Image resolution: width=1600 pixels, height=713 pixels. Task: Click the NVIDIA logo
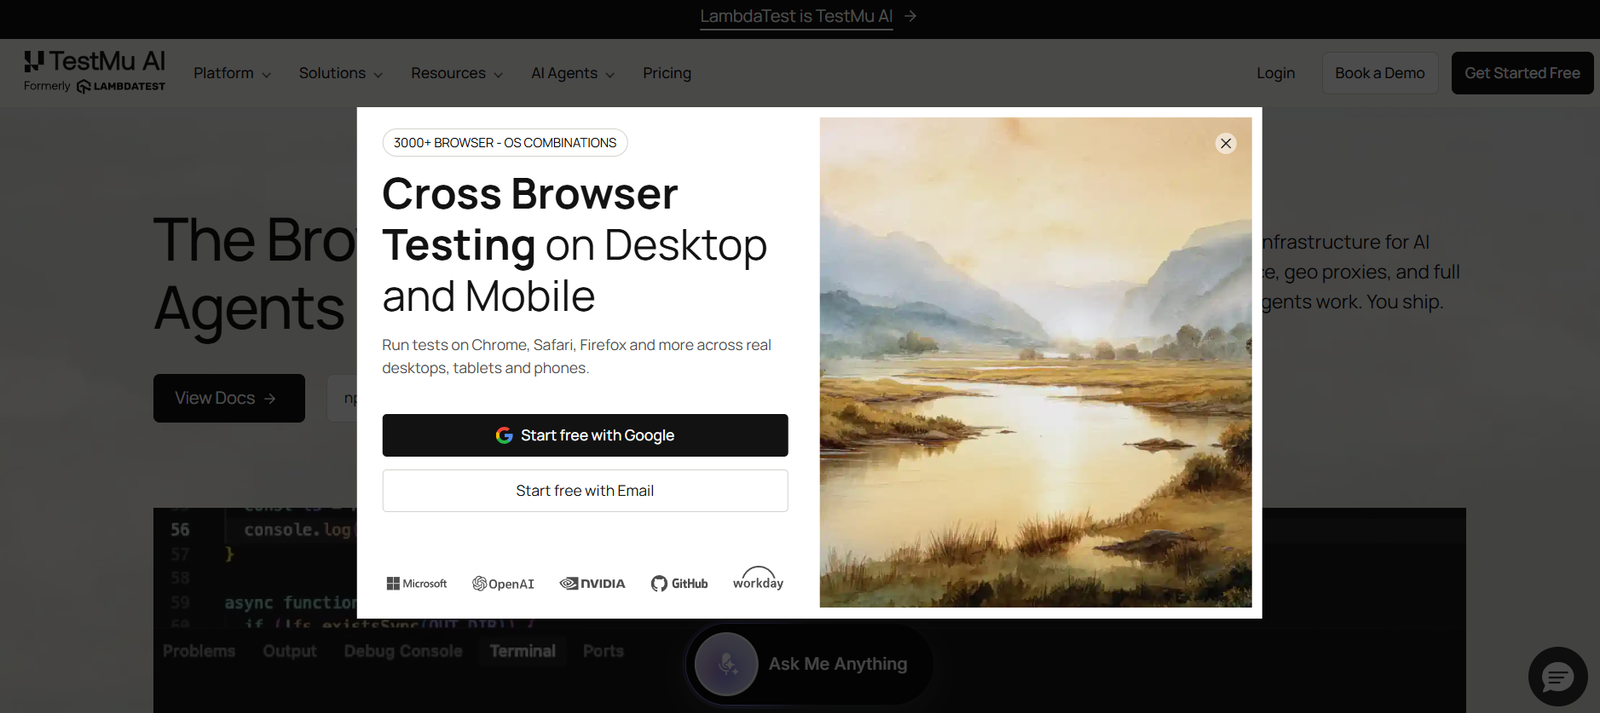pyautogui.click(x=592, y=583)
